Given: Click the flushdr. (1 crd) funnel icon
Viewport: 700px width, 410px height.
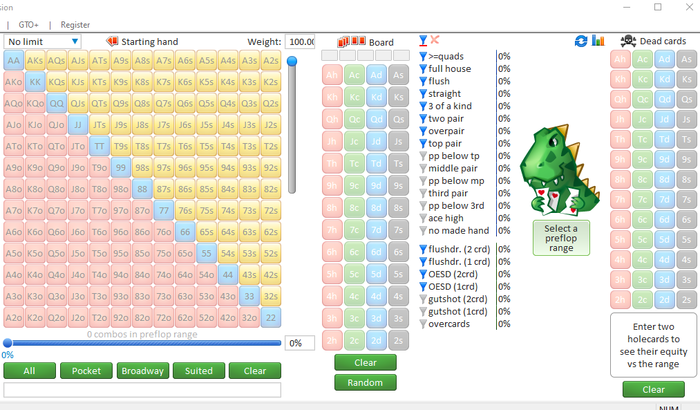Looking at the screenshot, I should (423, 262).
